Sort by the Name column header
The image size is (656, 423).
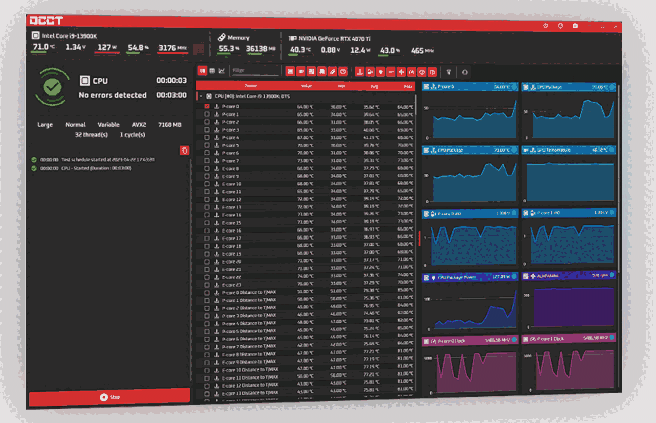[x=251, y=85]
